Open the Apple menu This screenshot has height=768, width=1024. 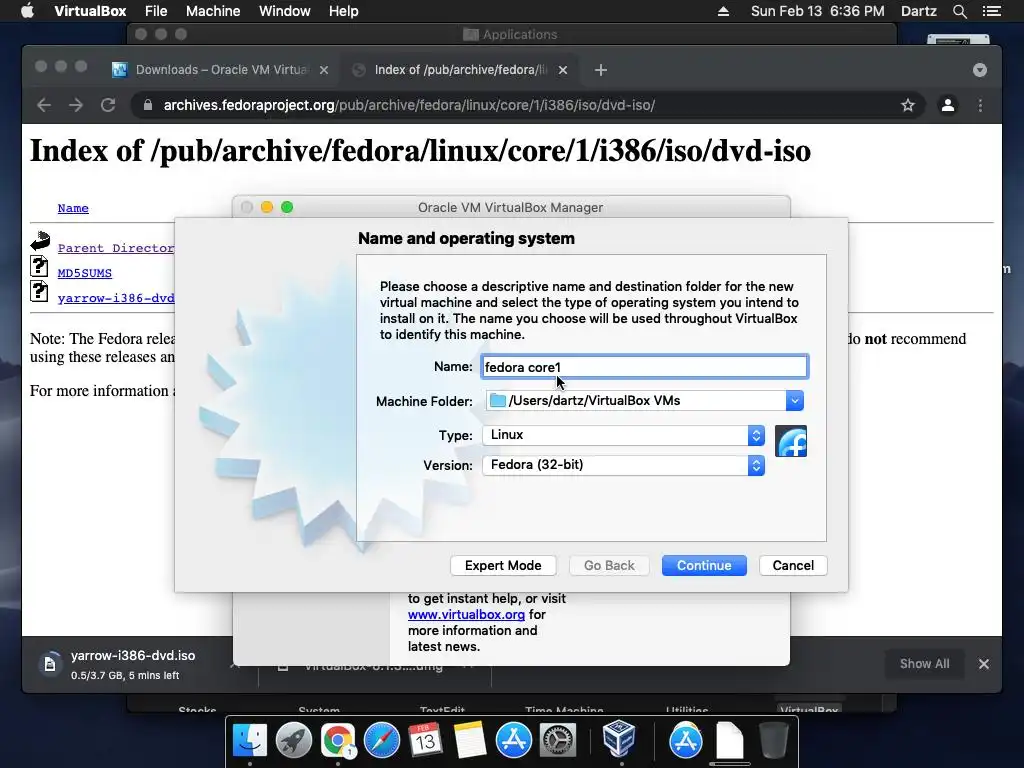27,11
